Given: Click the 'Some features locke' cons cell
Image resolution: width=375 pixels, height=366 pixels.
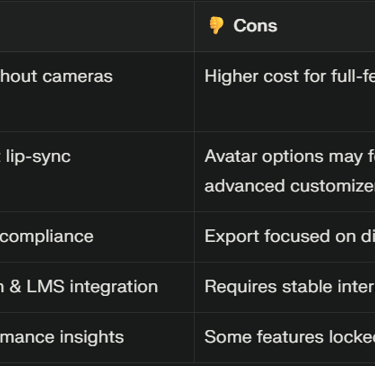Looking at the screenshot, I should [285, 337].
